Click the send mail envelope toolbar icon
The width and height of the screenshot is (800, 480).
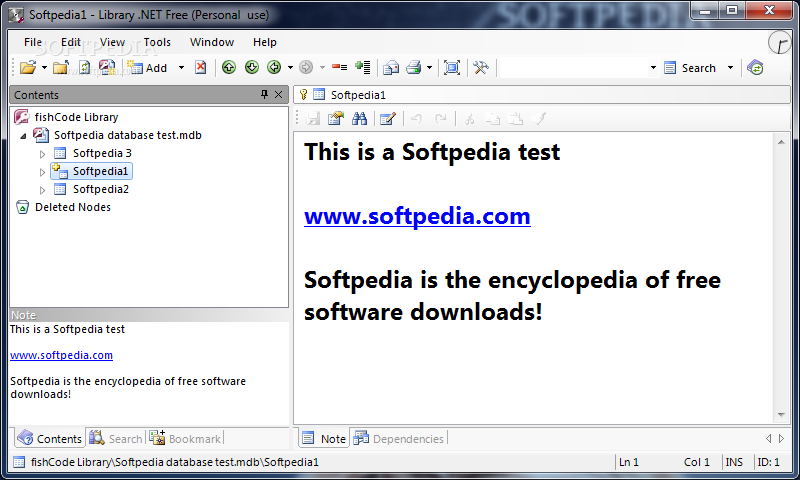(391, 67)
